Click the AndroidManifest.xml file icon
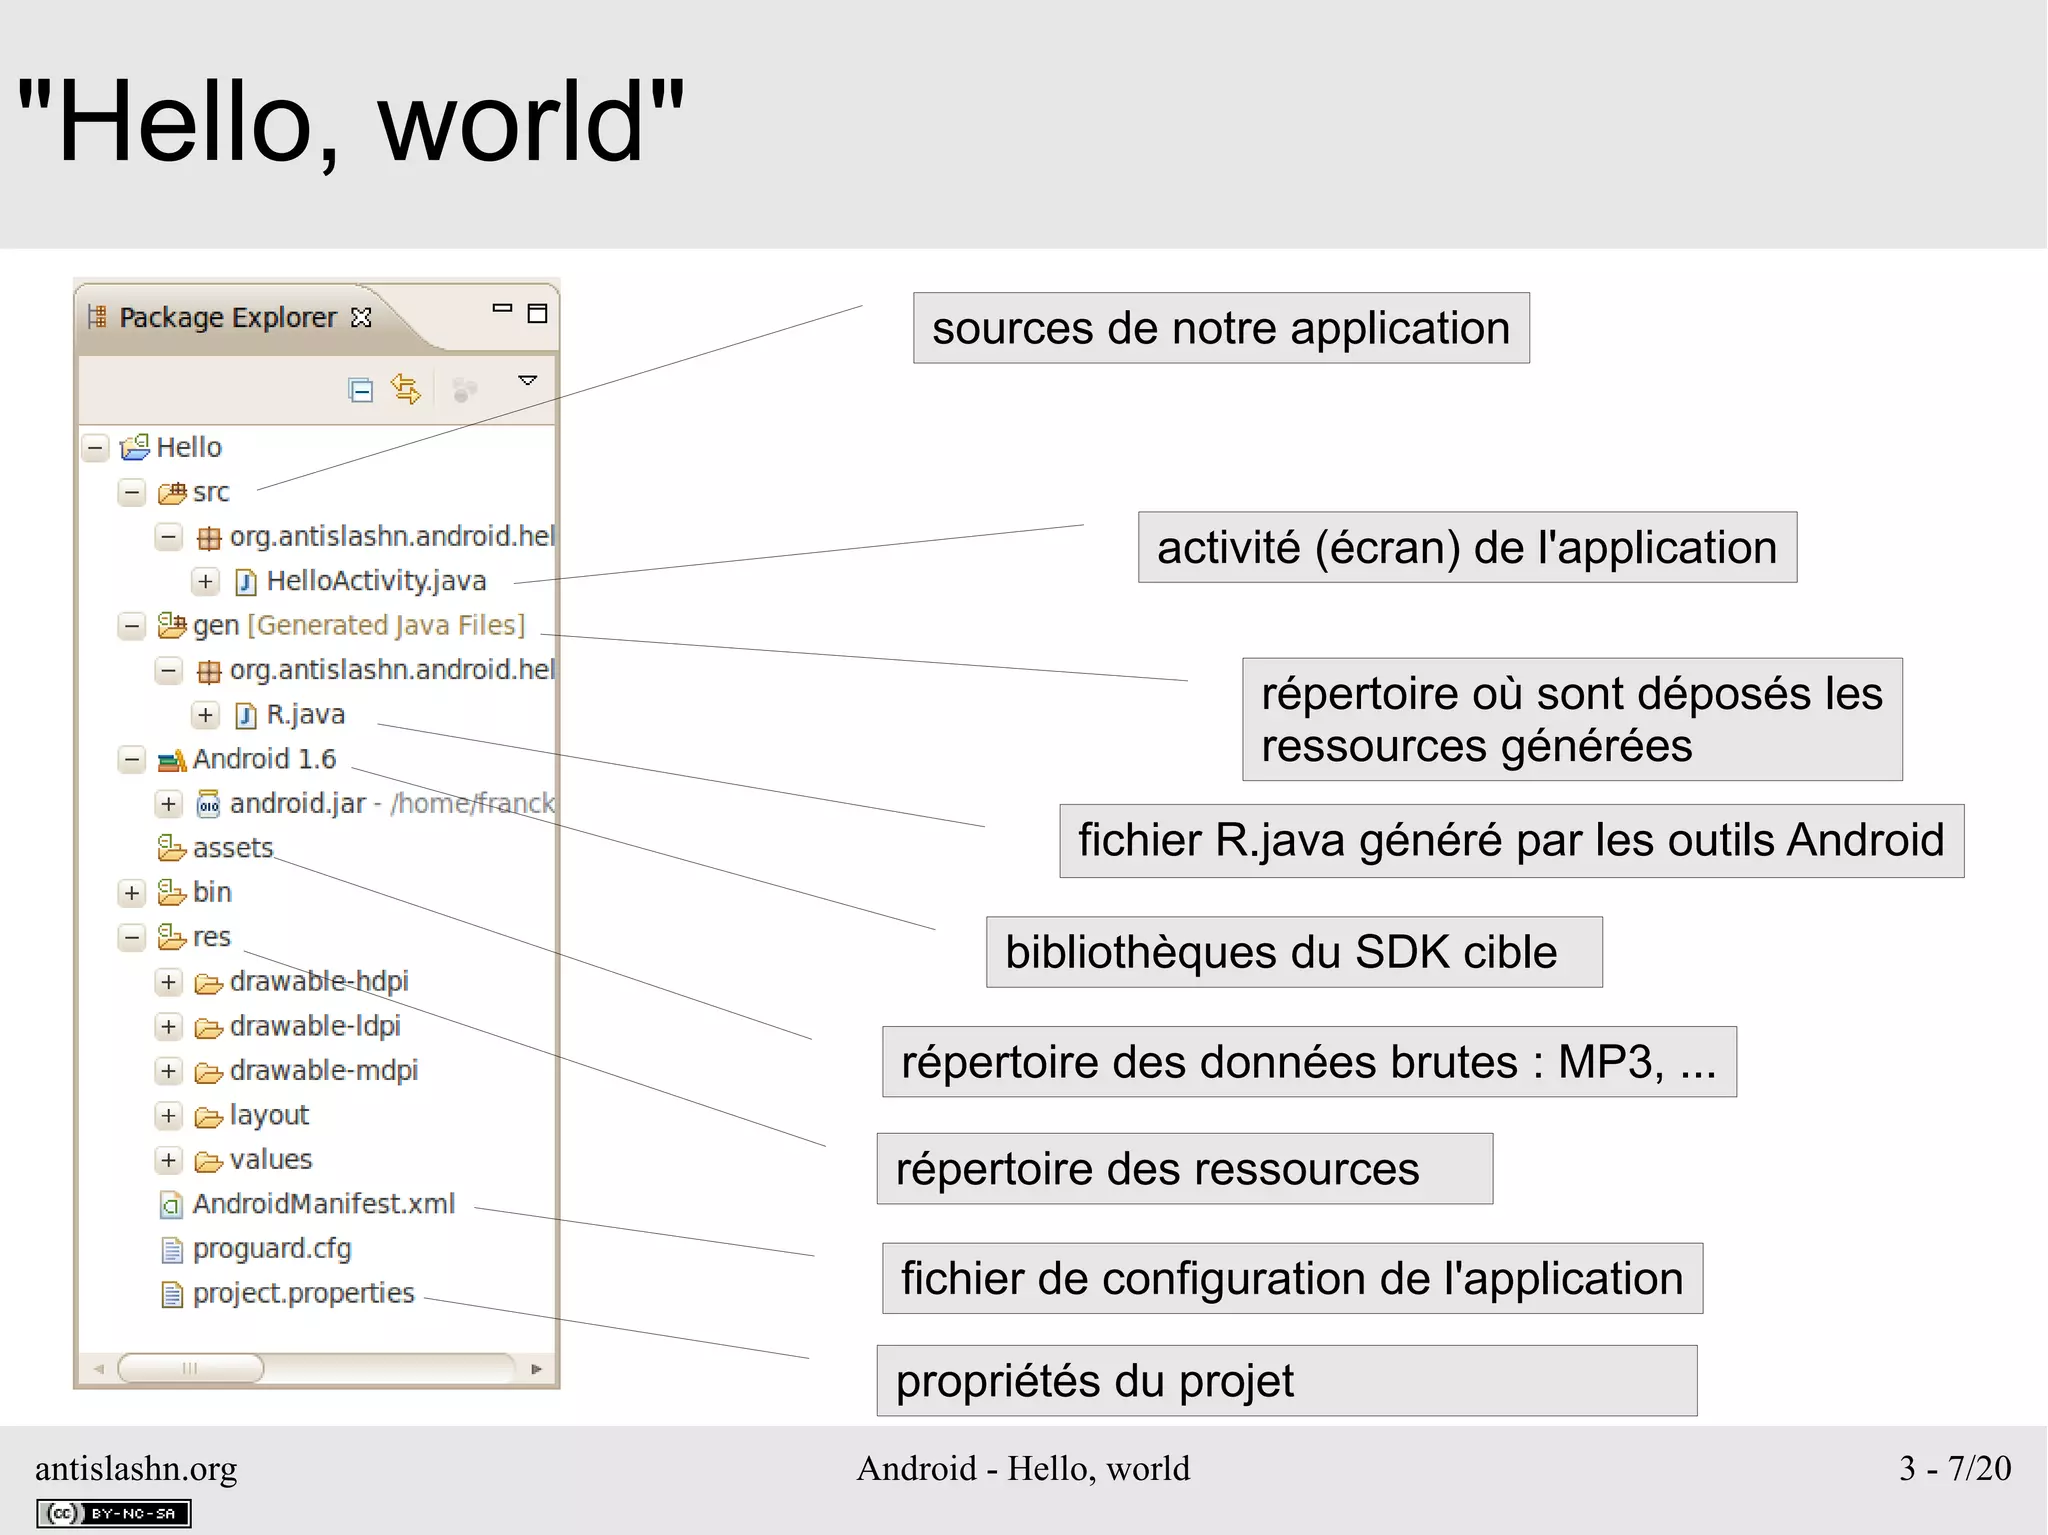The image size is (2048, 1535). pos(171,1205)
